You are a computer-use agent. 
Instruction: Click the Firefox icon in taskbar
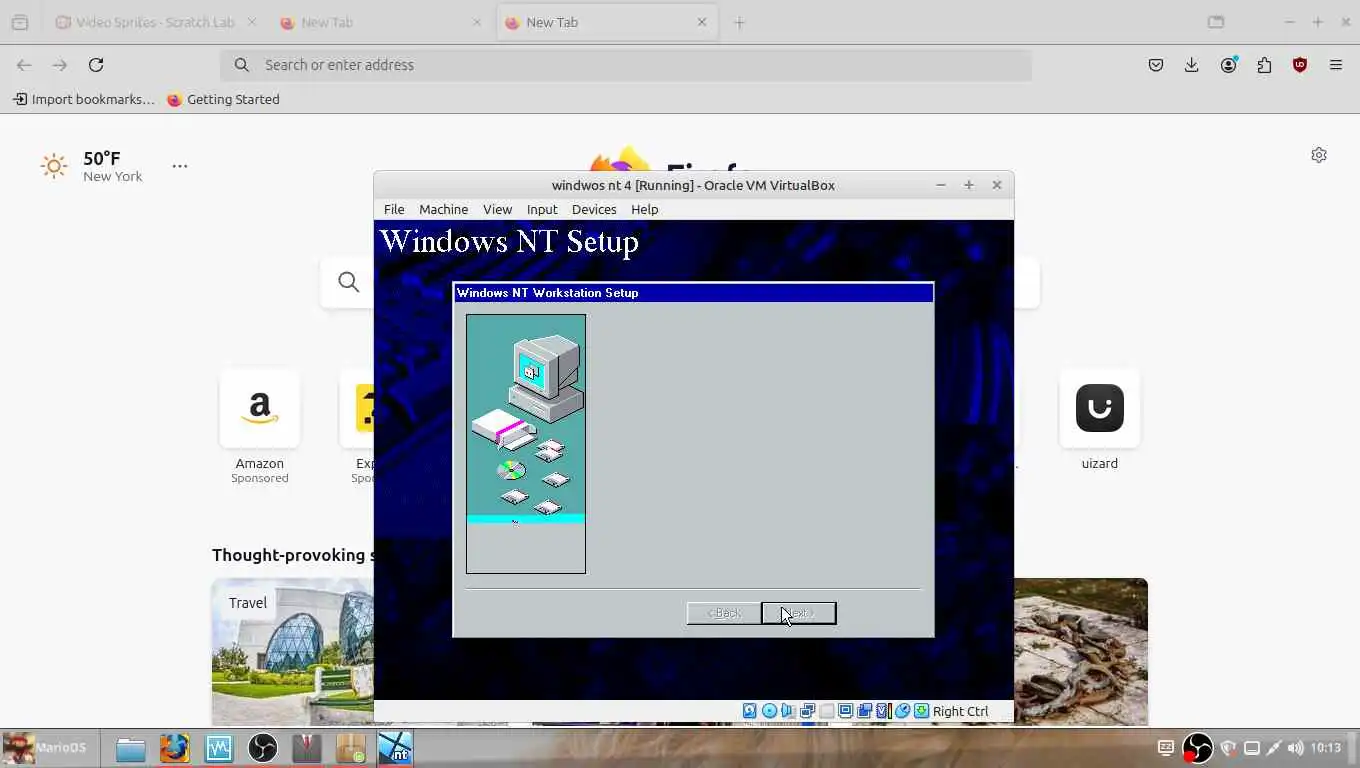pyautogui.click(x=175, y=748)
